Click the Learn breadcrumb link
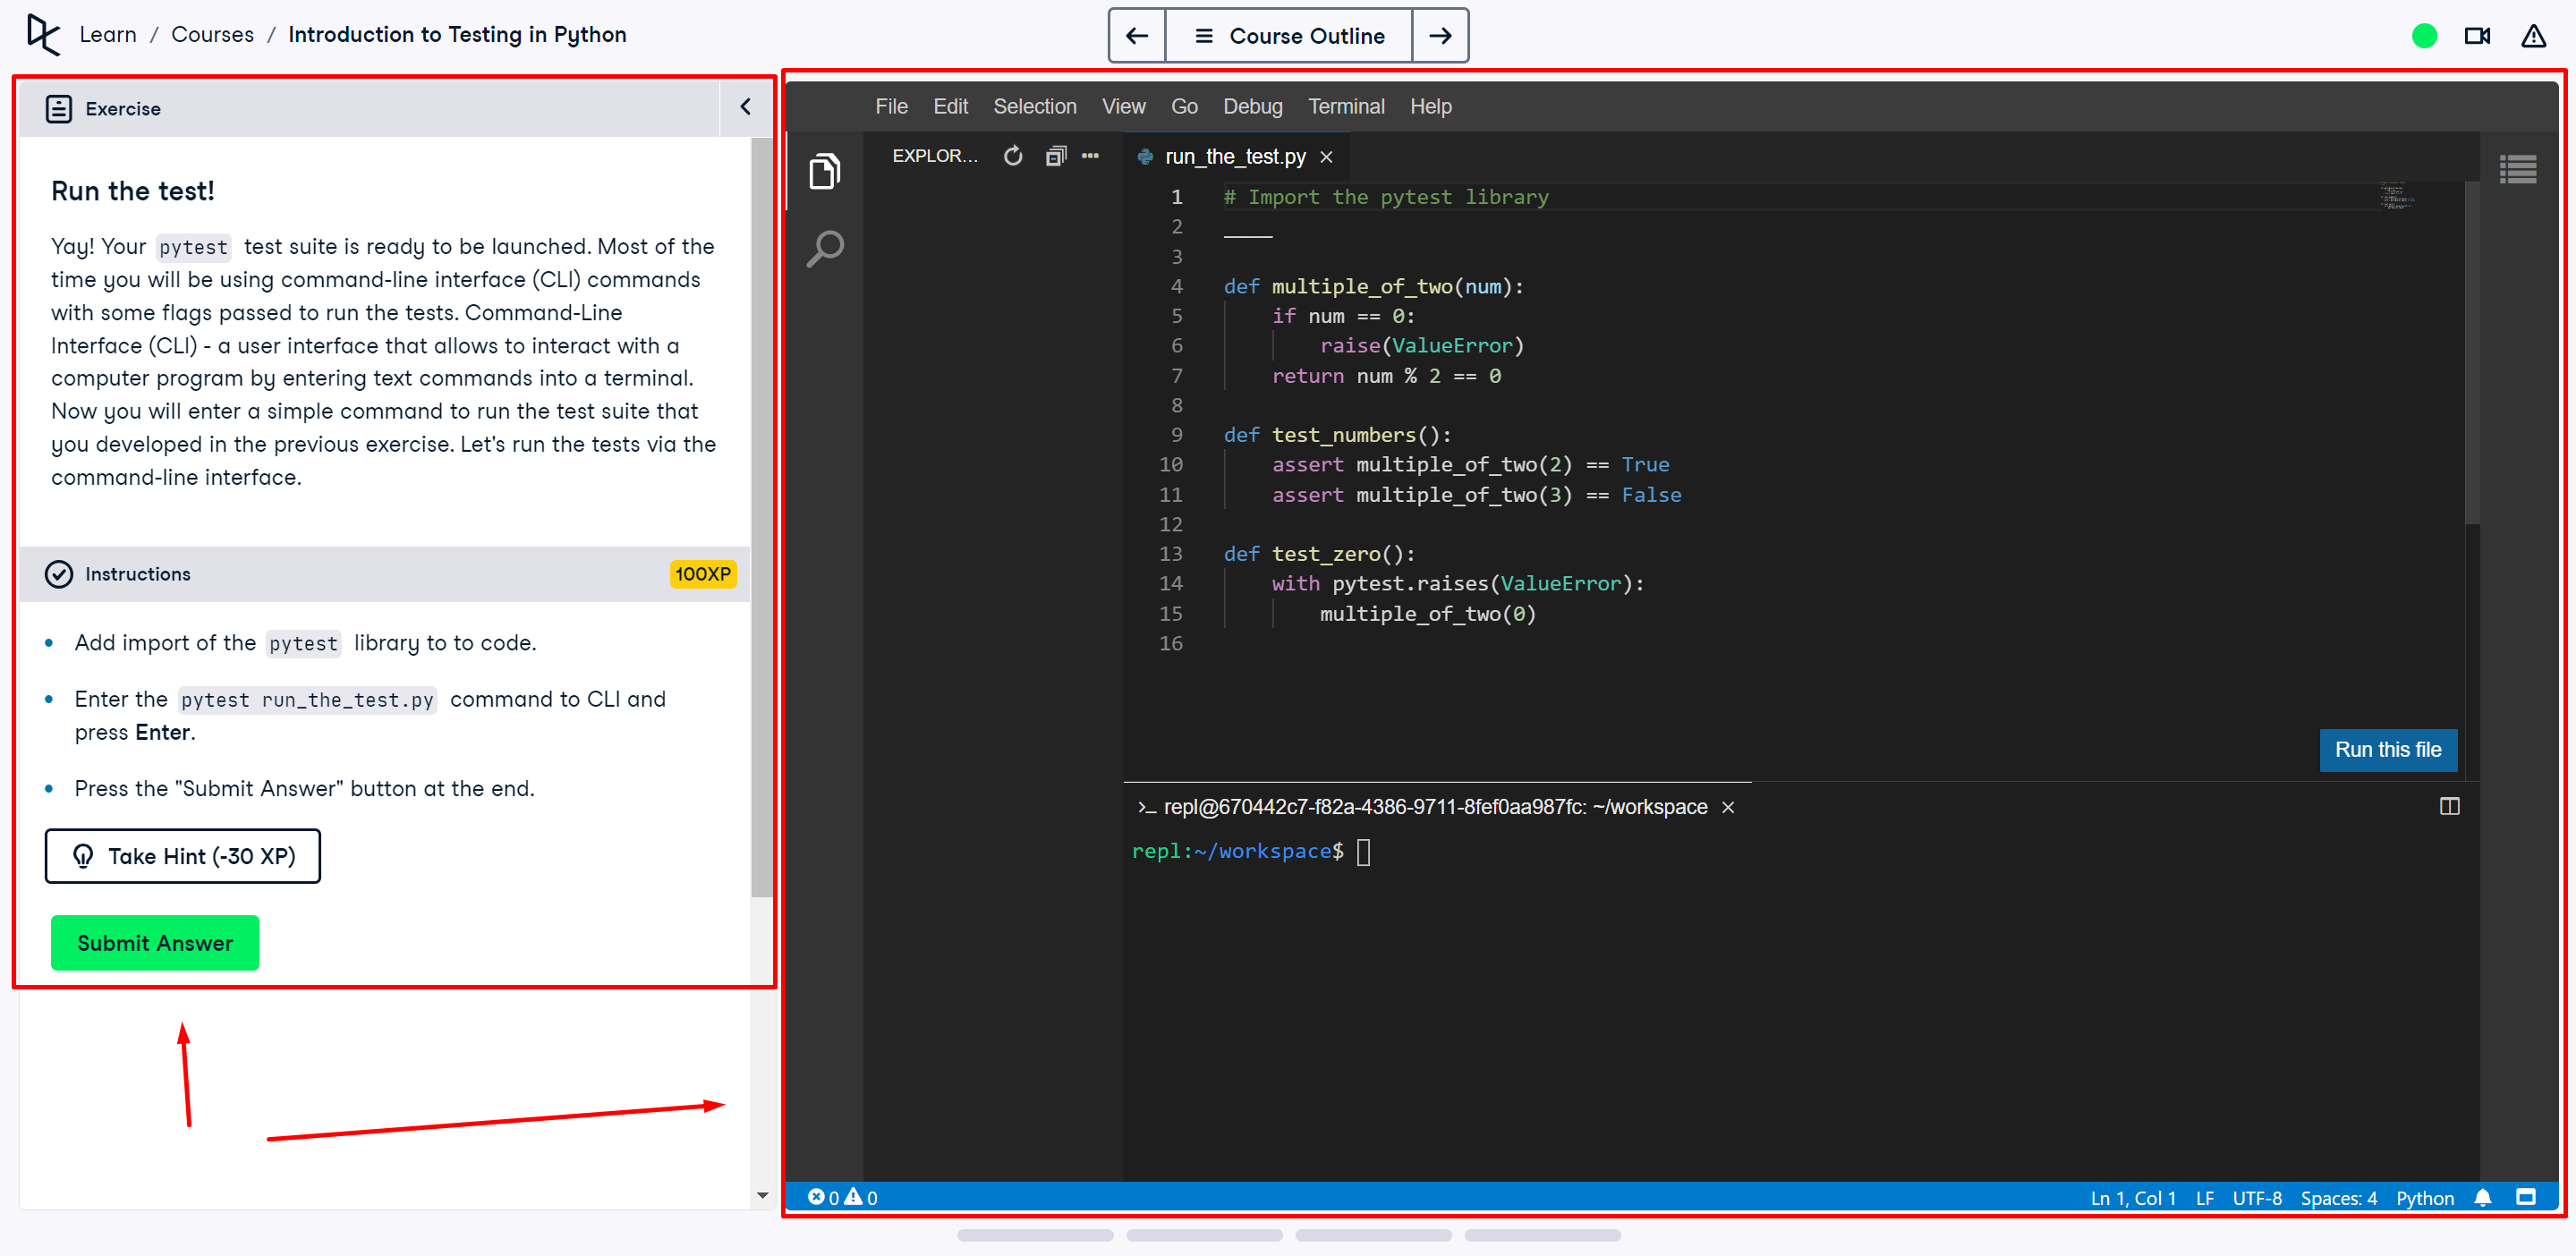The width and height of the screenshot is (2576, 1256). [107, 34]
